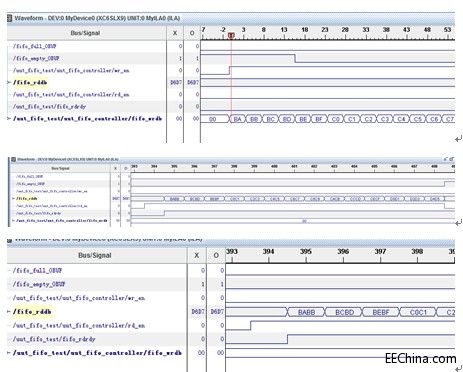Click the red T cursor marker on the top ruler
Image resolution: width=463 pixels, height=372 pixels.
click(231, 35)
